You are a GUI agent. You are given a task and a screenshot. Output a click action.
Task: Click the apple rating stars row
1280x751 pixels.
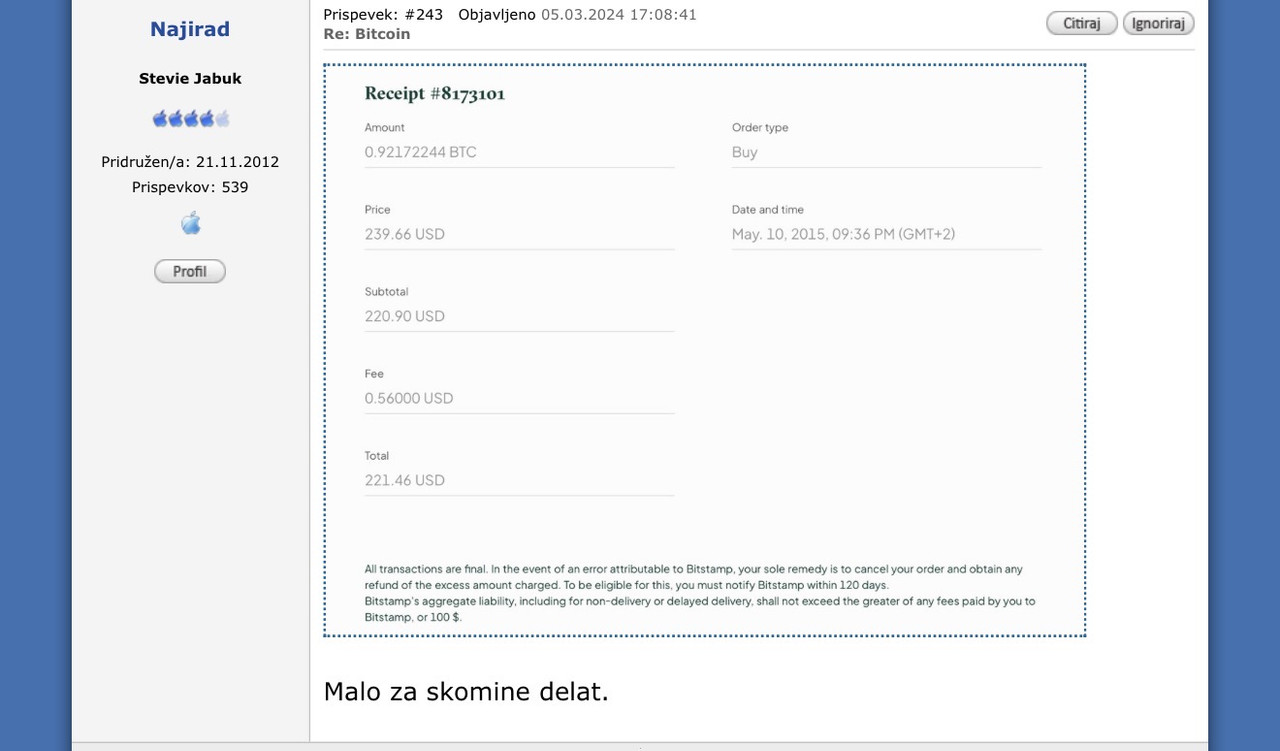pyautogui.click(x=191, y=119)
